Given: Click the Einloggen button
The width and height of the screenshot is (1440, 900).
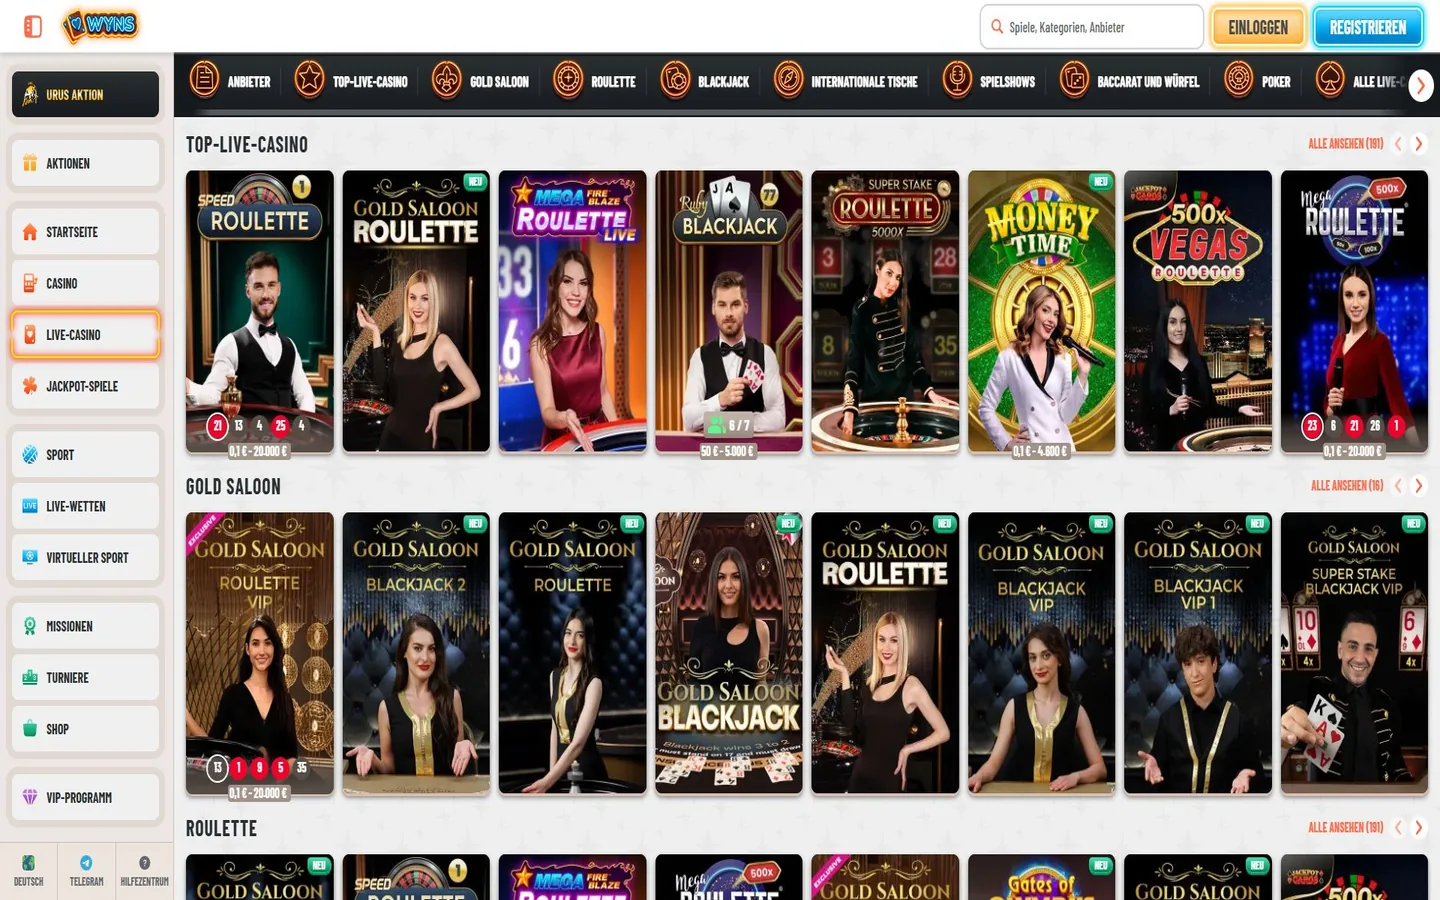Looking at the screenshot, I should click(x=1258, y=27).
